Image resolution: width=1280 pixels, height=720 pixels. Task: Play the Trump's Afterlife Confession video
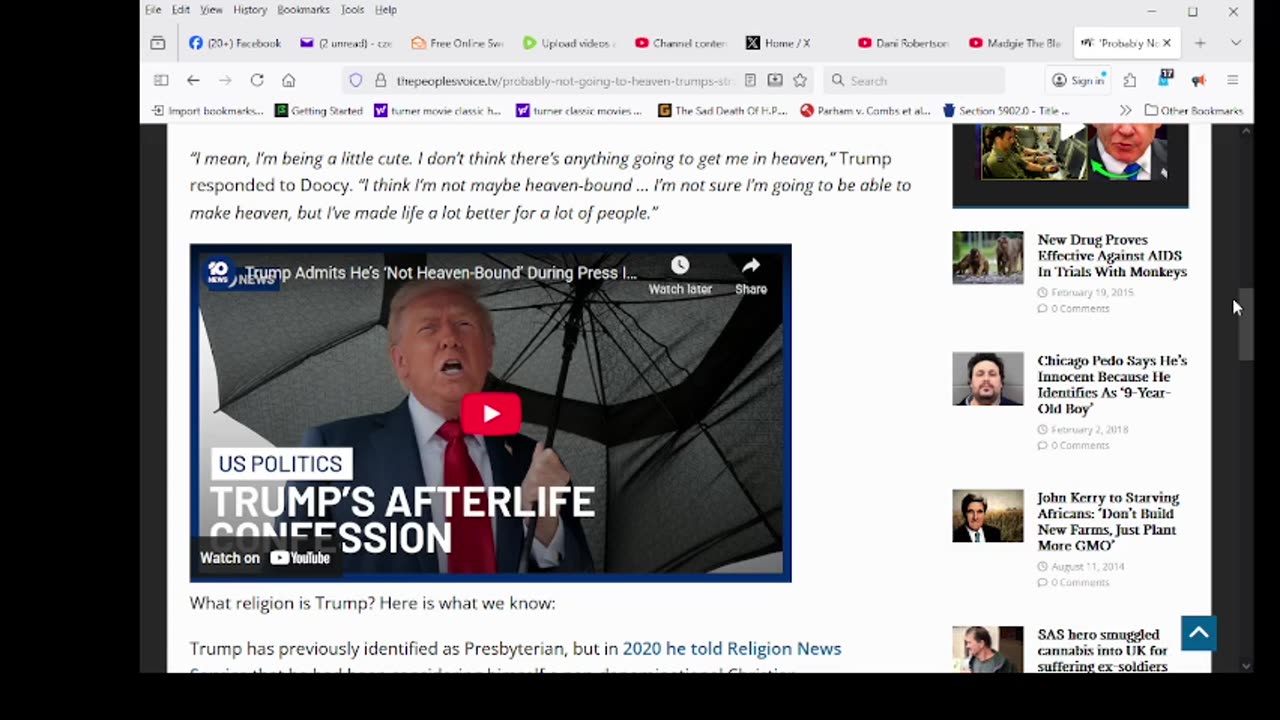(x=490, y=414)
